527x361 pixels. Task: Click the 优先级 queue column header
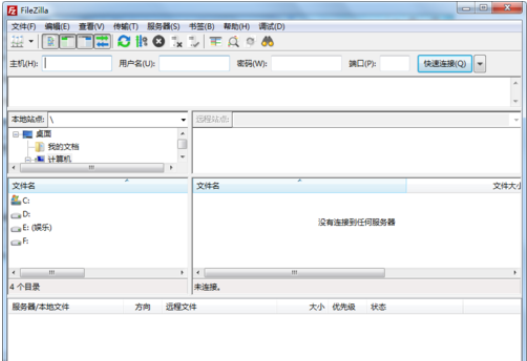347,307
